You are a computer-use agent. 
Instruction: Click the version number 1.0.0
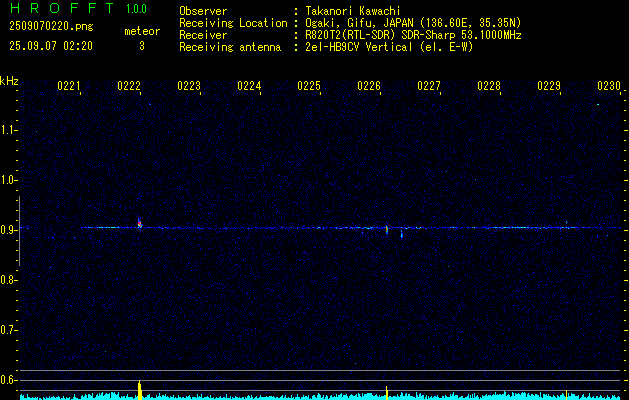pos(136,9)
